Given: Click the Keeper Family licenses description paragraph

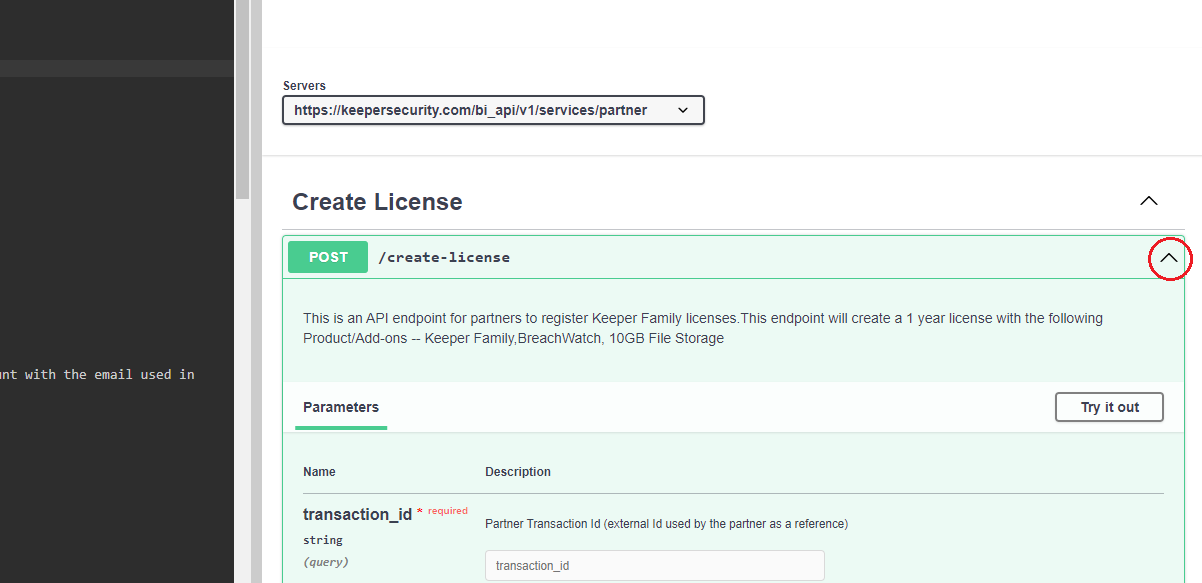Looking at the screenshot, I should [x=702, y=328].
